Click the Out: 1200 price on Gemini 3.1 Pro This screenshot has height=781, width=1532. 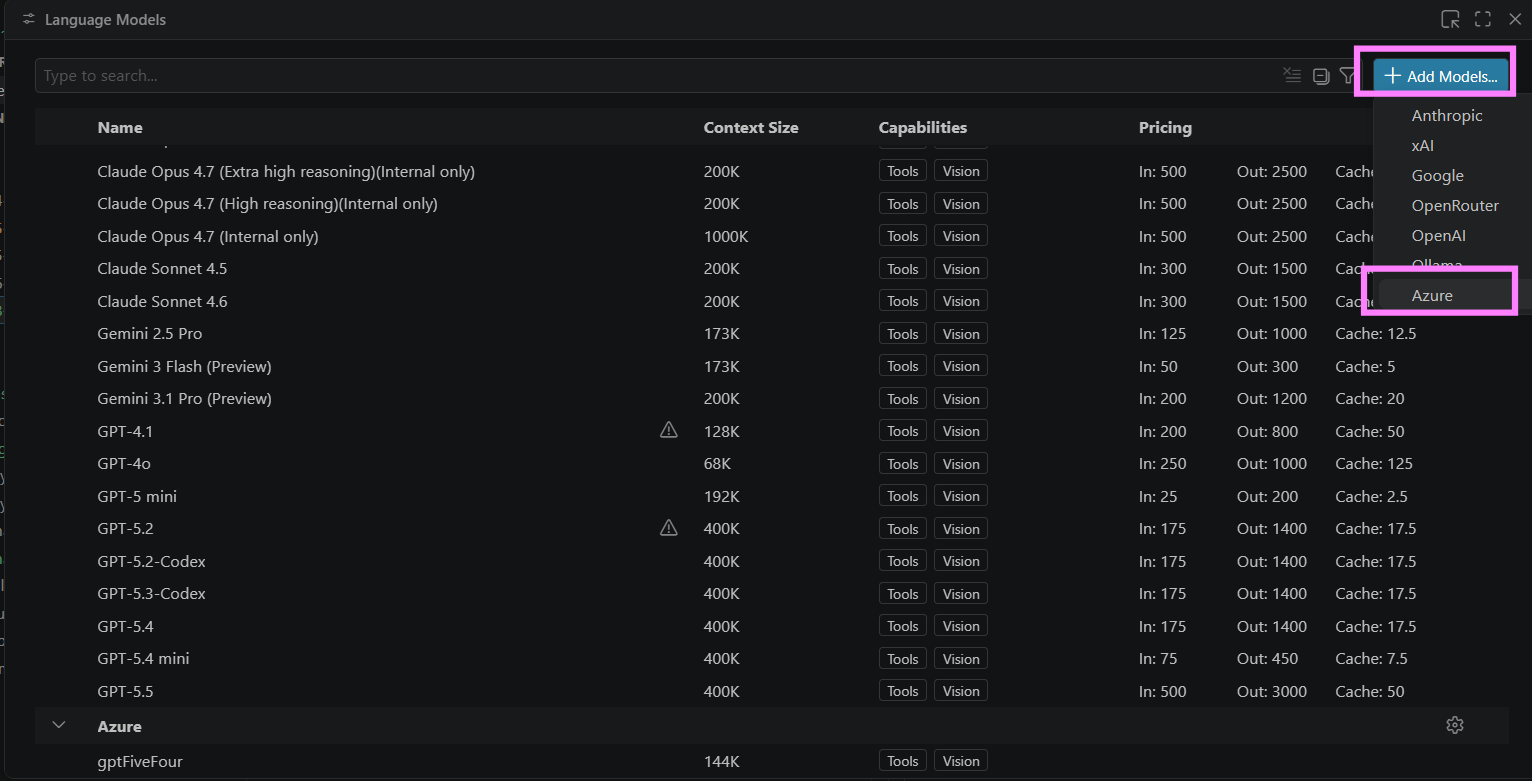pos(1272,398)
